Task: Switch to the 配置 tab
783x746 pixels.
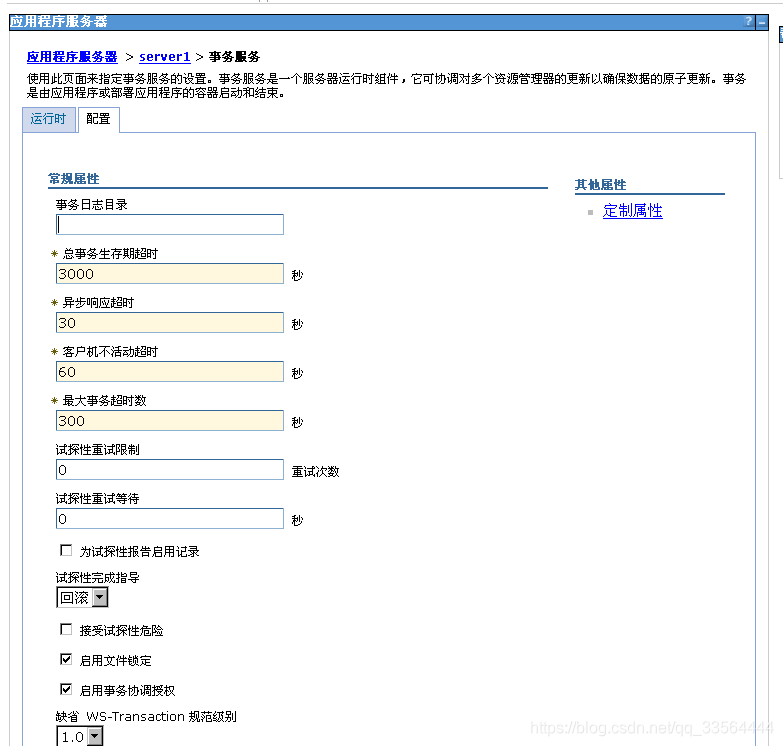Action: [98, 119]
